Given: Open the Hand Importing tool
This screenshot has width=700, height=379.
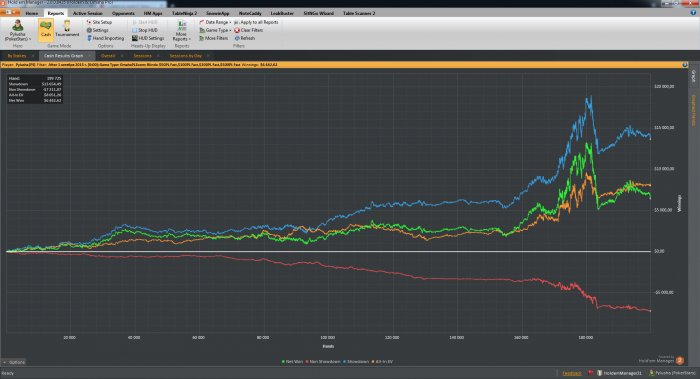Looking at the screenshot, I should [x=105, y=38].
